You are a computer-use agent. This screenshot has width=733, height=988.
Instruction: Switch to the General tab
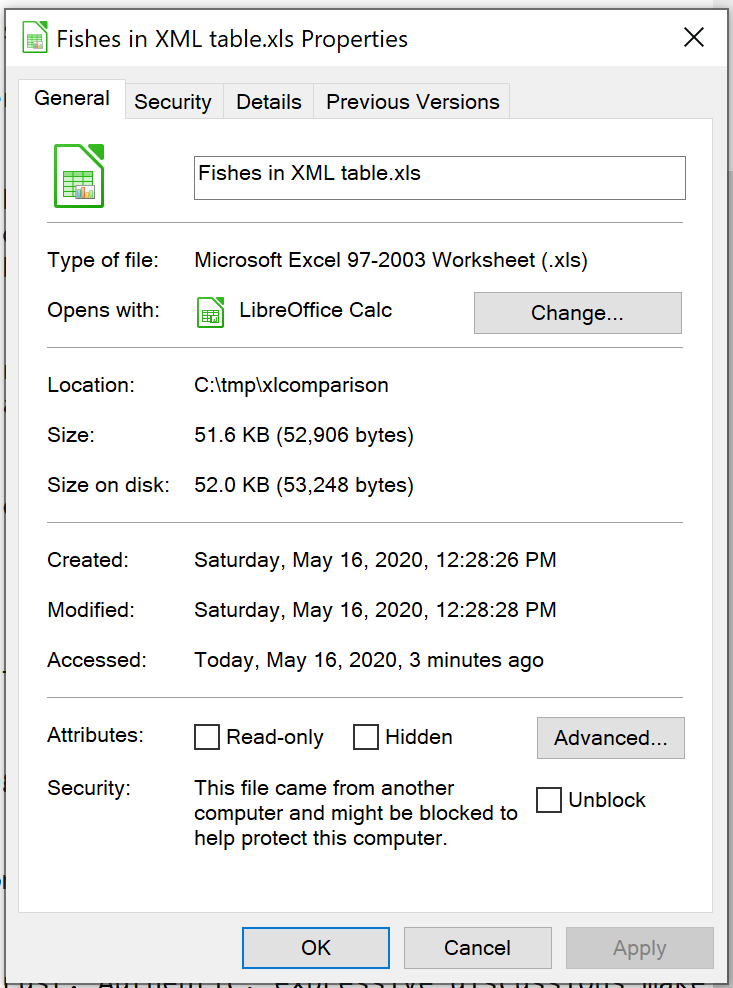72,98
